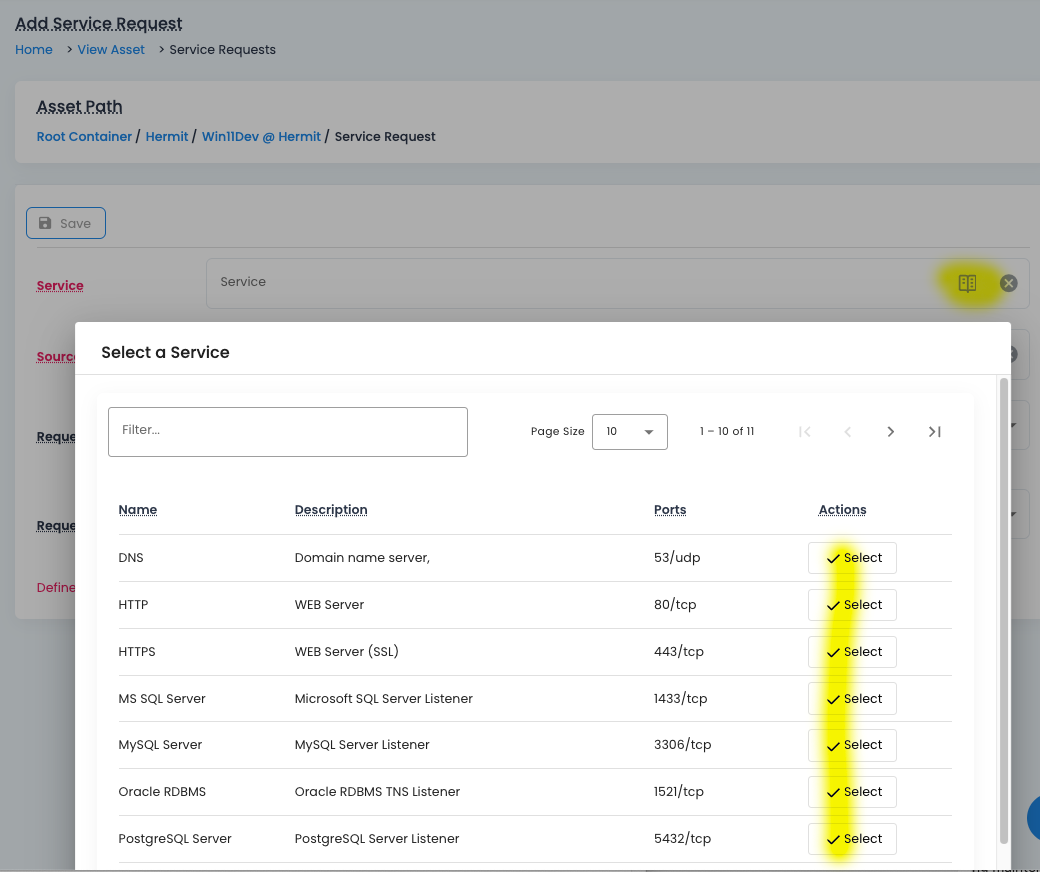Select the PostgreSQL Server service

851,838
